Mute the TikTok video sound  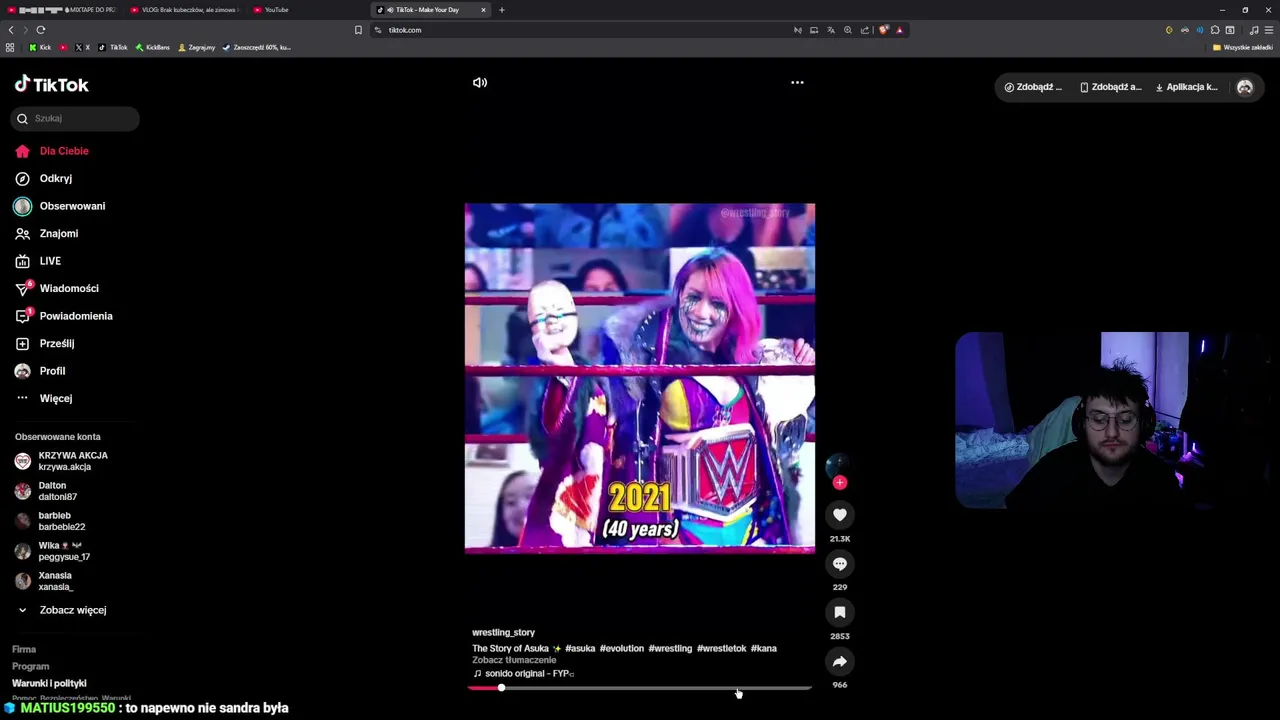[x=480, y=83]
